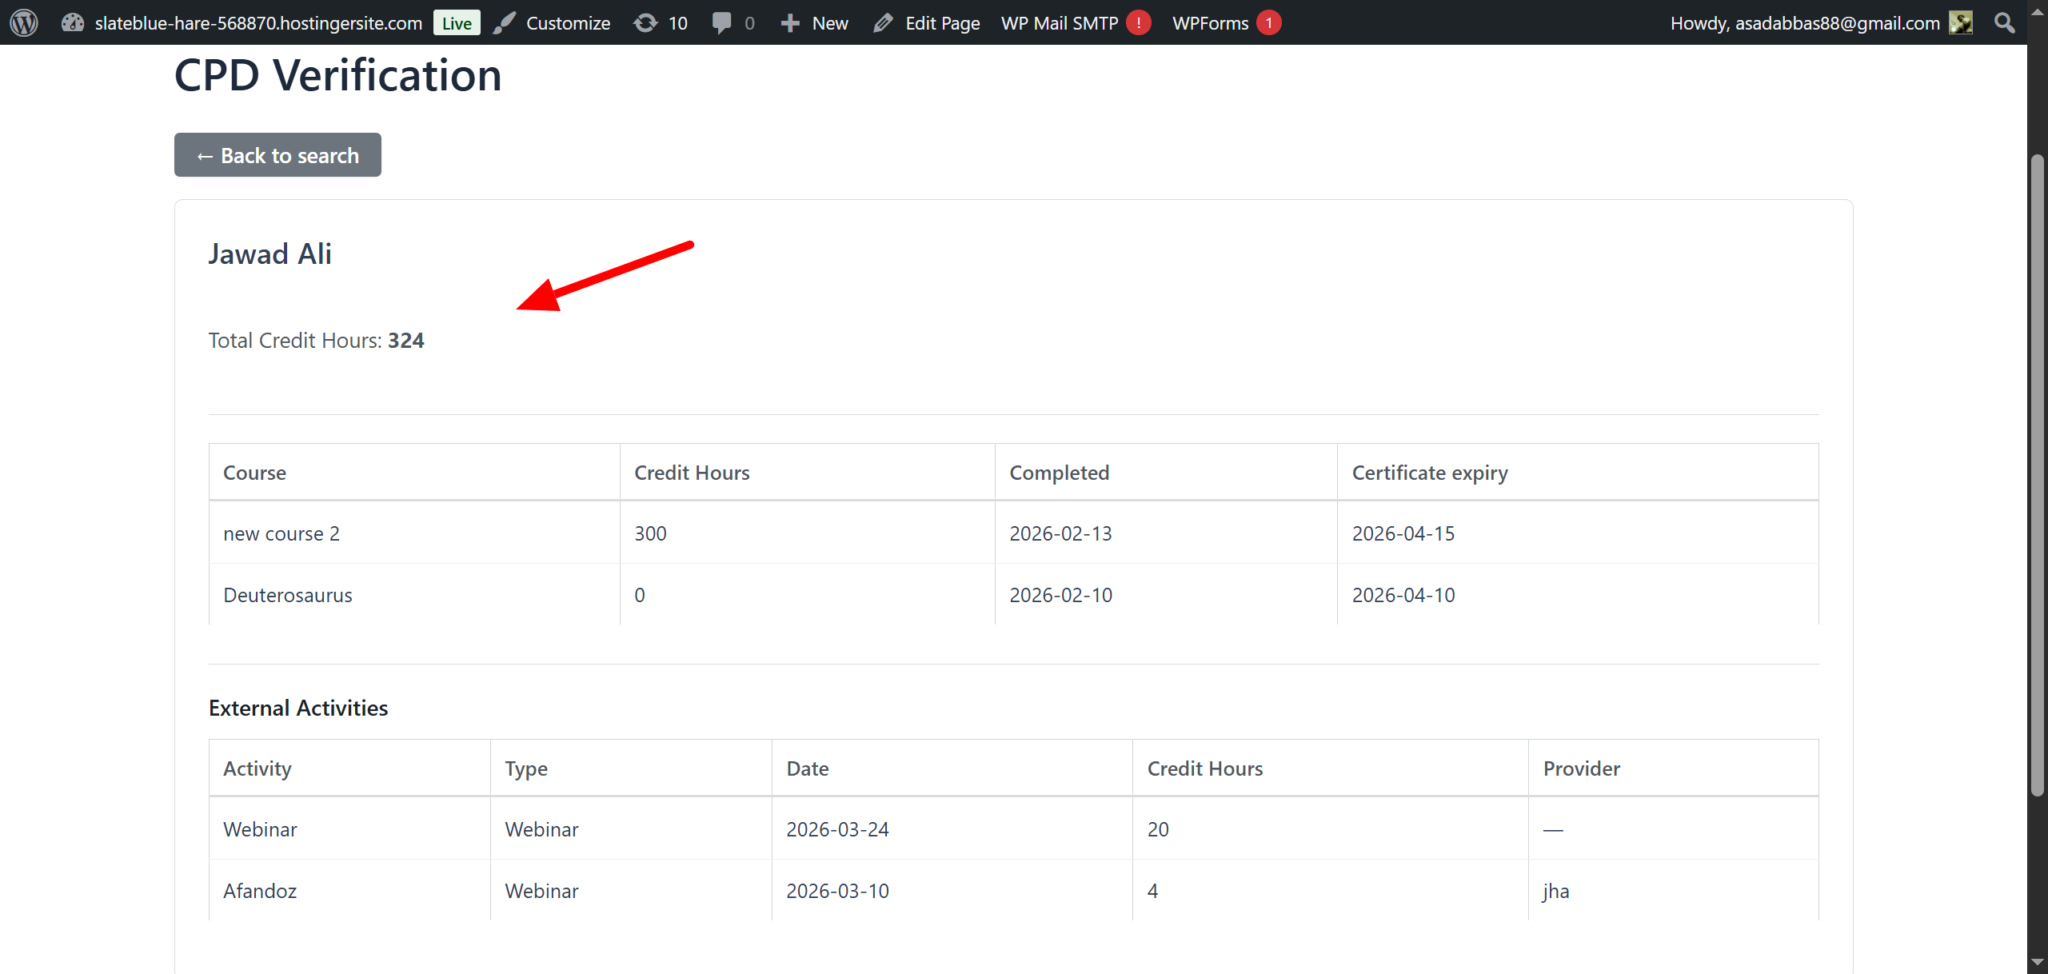Click the Edit Page pencil icon
Image resolution: width=2048 pixels, height=974 pixels.
(883, 22)
